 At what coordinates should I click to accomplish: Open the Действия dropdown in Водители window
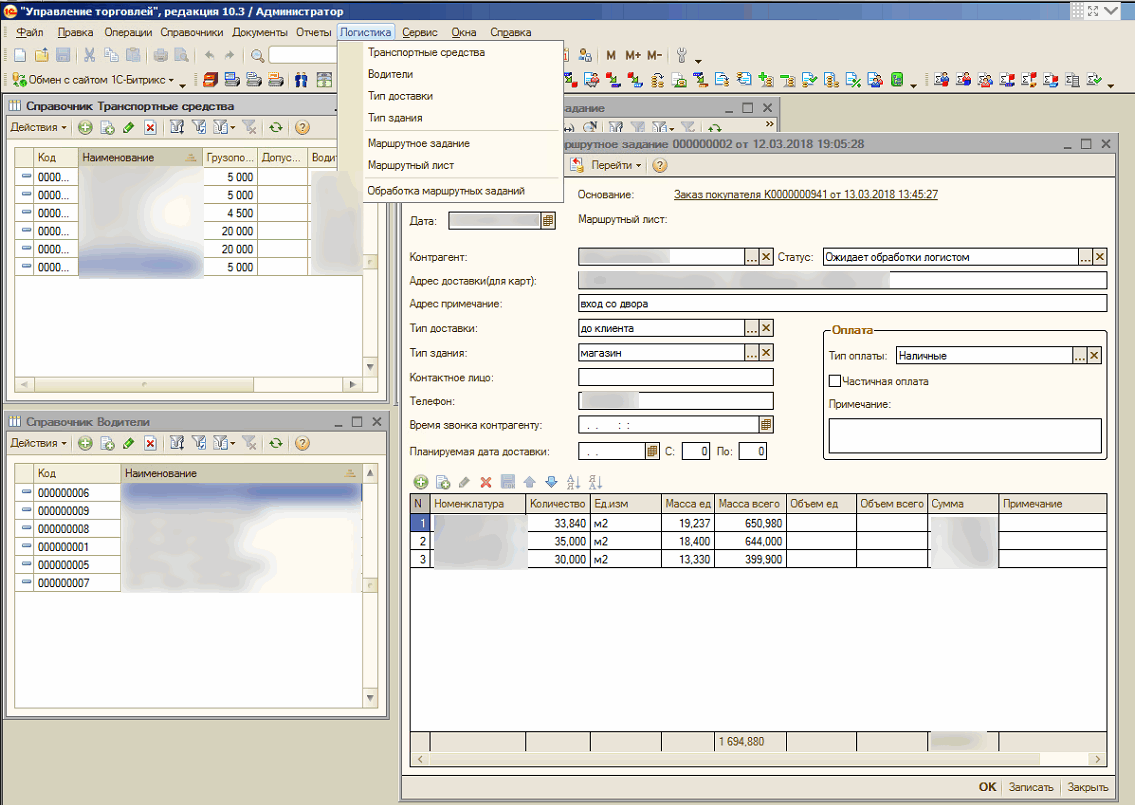click(38, 443)
